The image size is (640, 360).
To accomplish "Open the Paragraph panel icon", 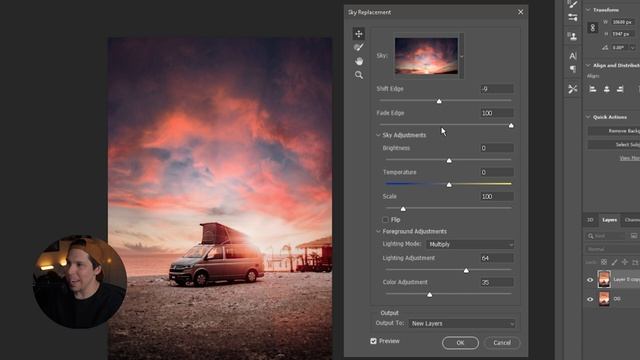I will pyautogui.click(x=573, y=69).
